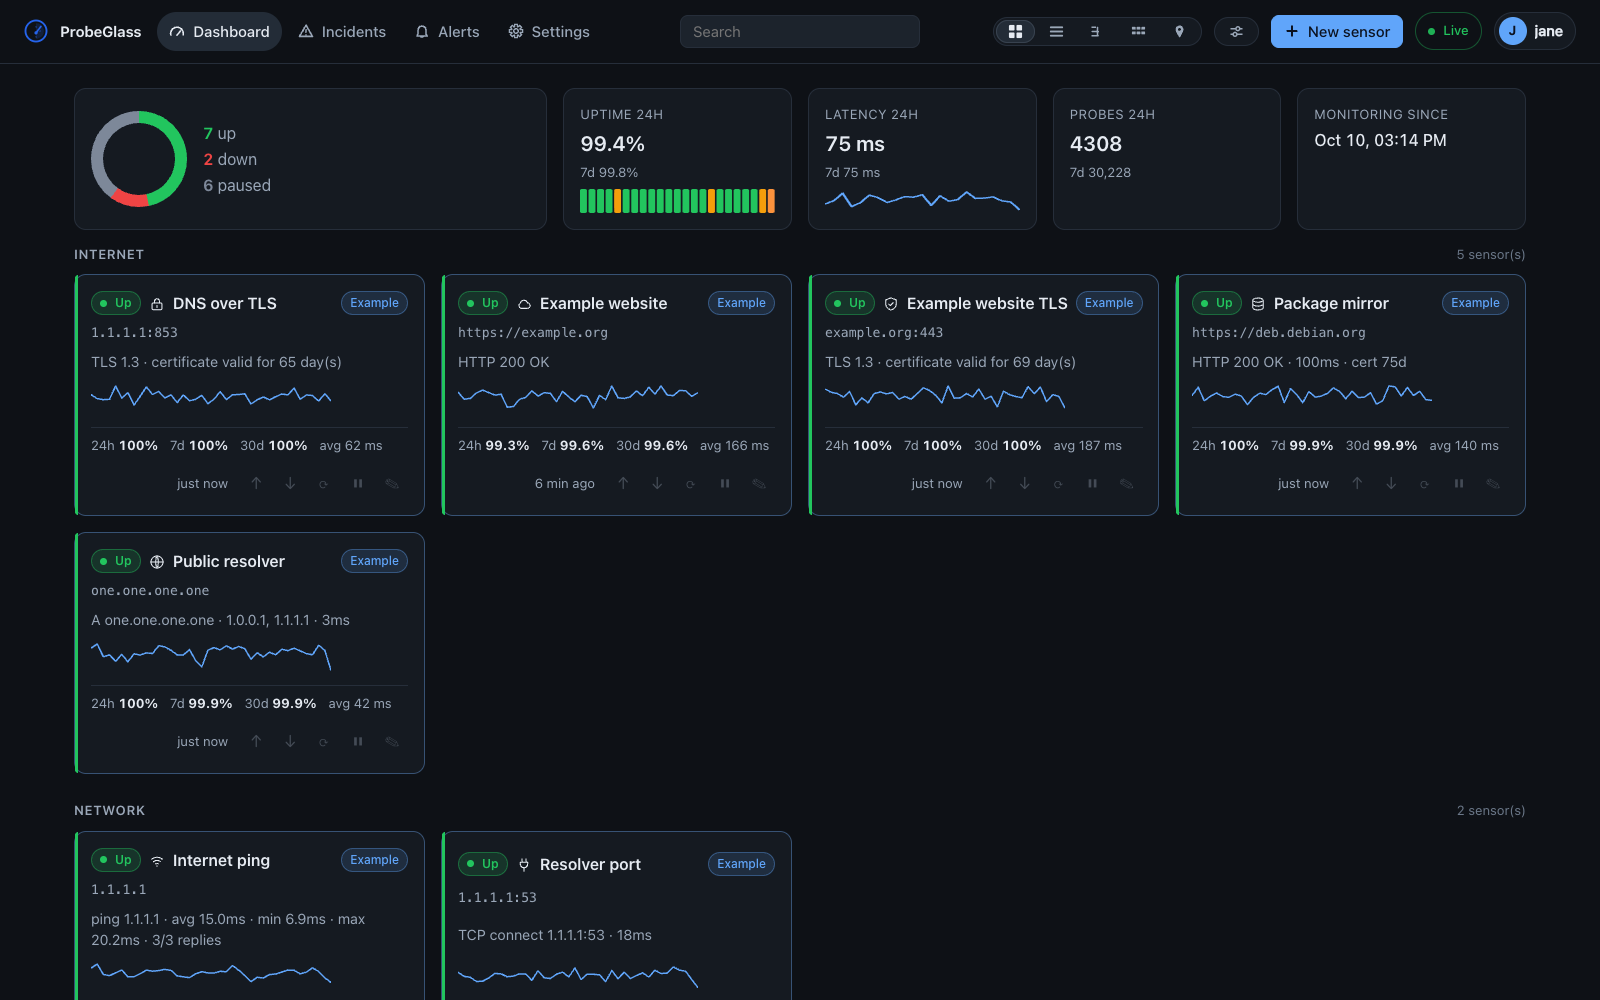Viewport: 1600px width, 1000px height.
Task: Open the Resolver port sensor title
Action: (590, 864)
